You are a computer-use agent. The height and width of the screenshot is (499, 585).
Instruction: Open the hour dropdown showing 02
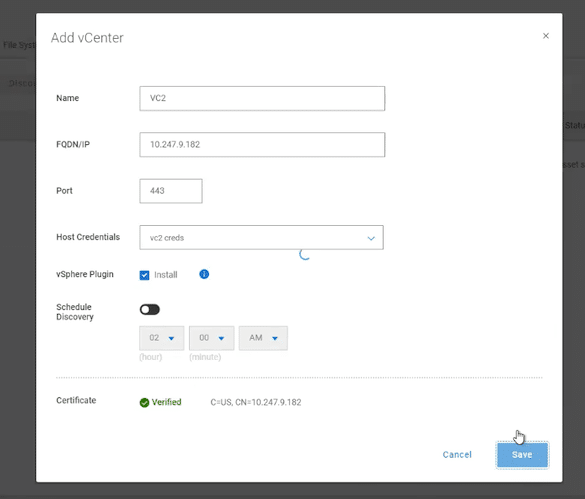tap(162, 338)
